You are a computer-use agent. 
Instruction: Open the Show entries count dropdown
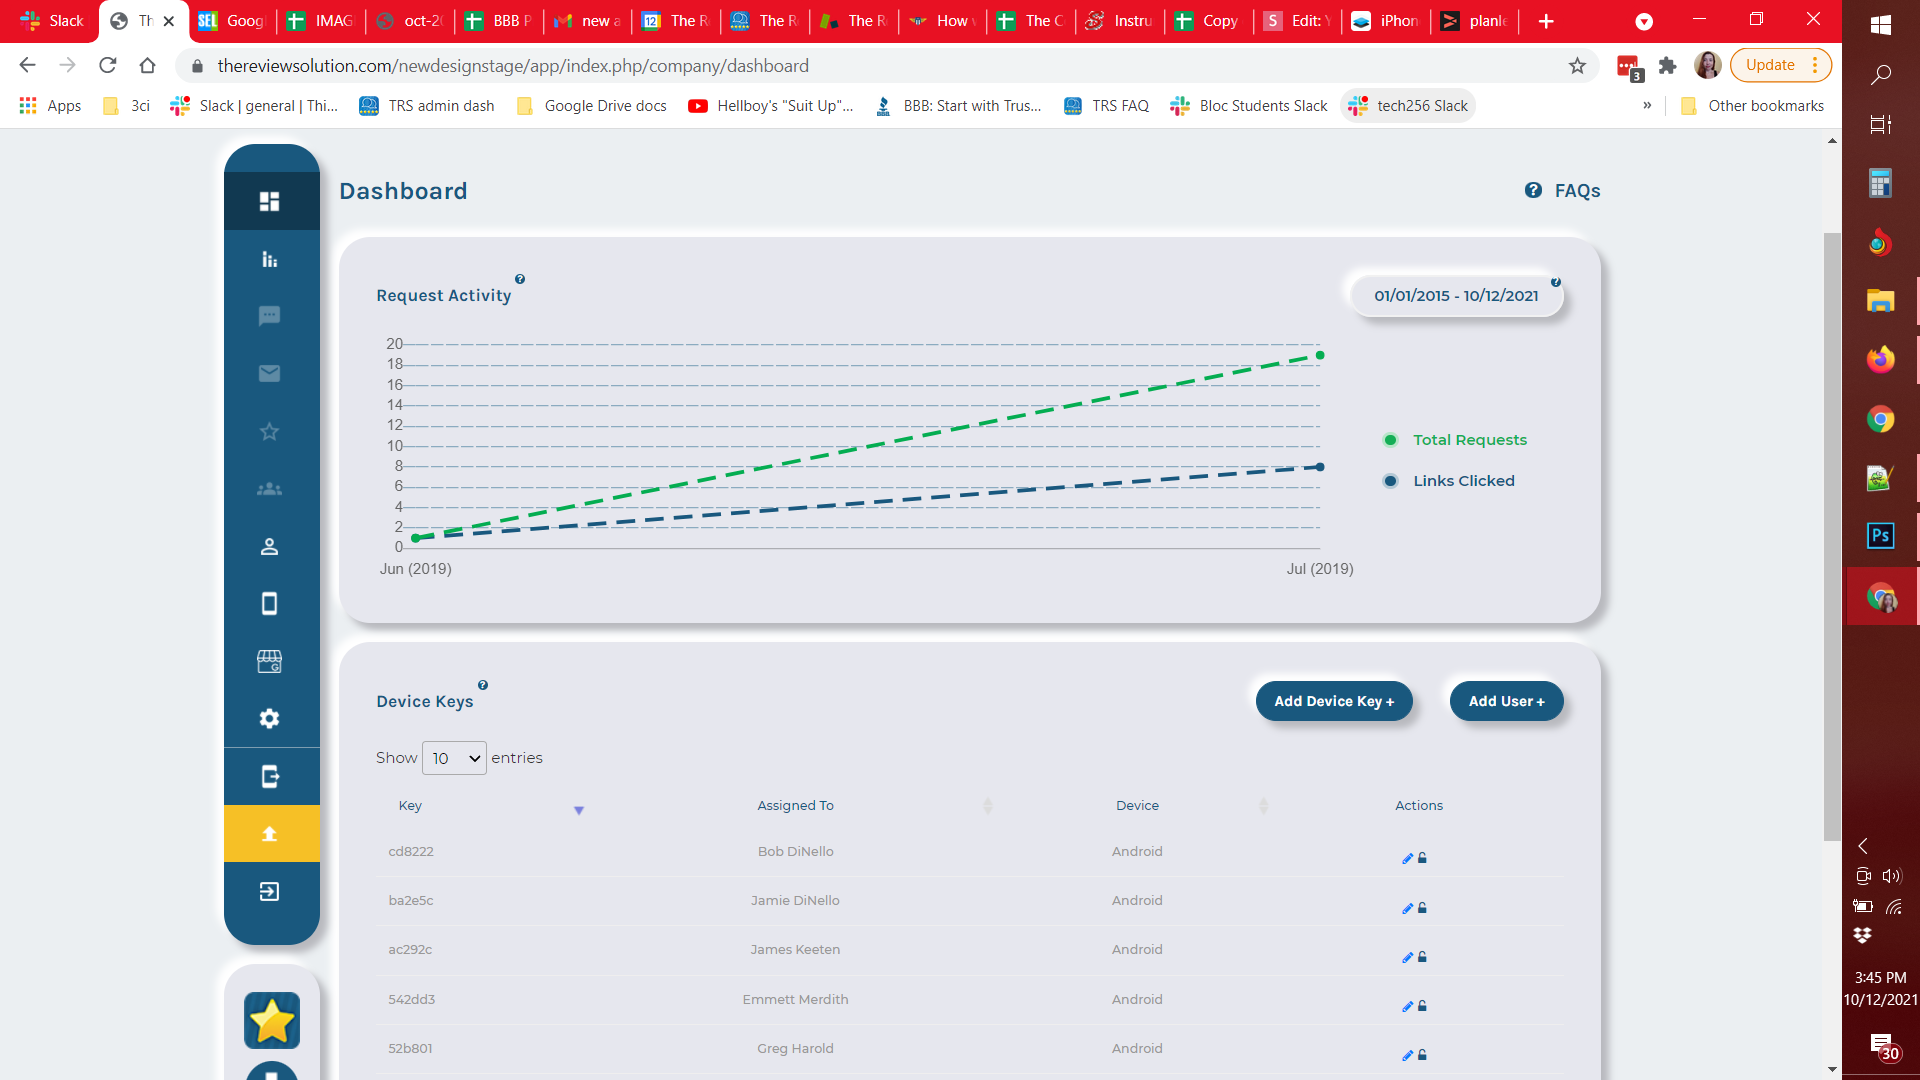pos(454,758)
